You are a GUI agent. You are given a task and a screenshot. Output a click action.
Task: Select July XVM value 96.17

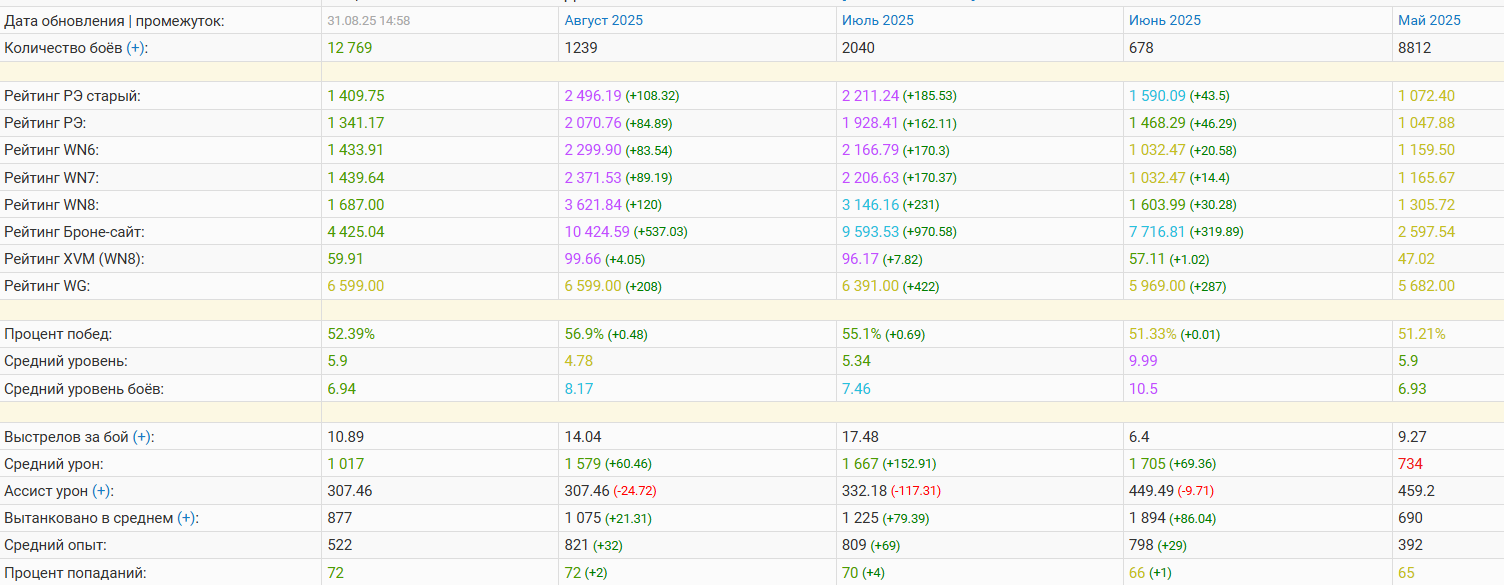coord(860,258)
